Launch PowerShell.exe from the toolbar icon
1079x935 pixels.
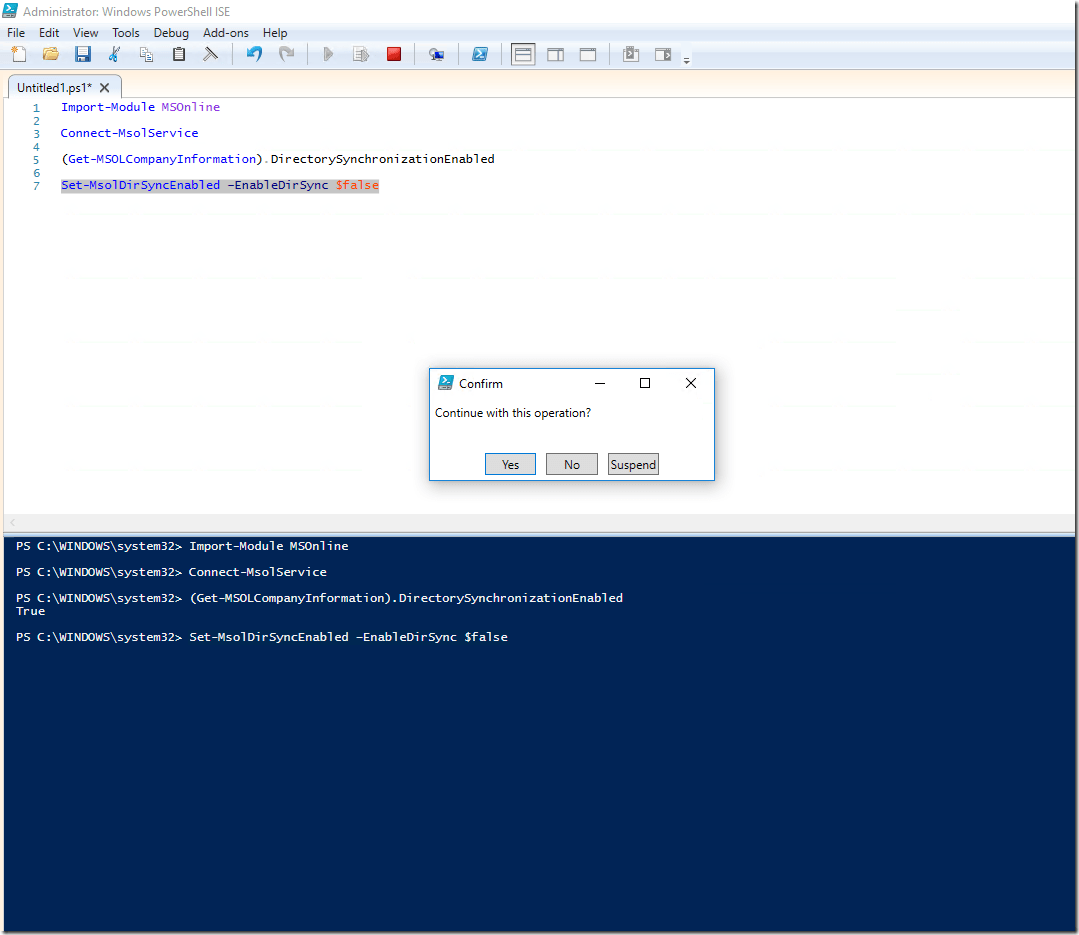tap(480, 54)
